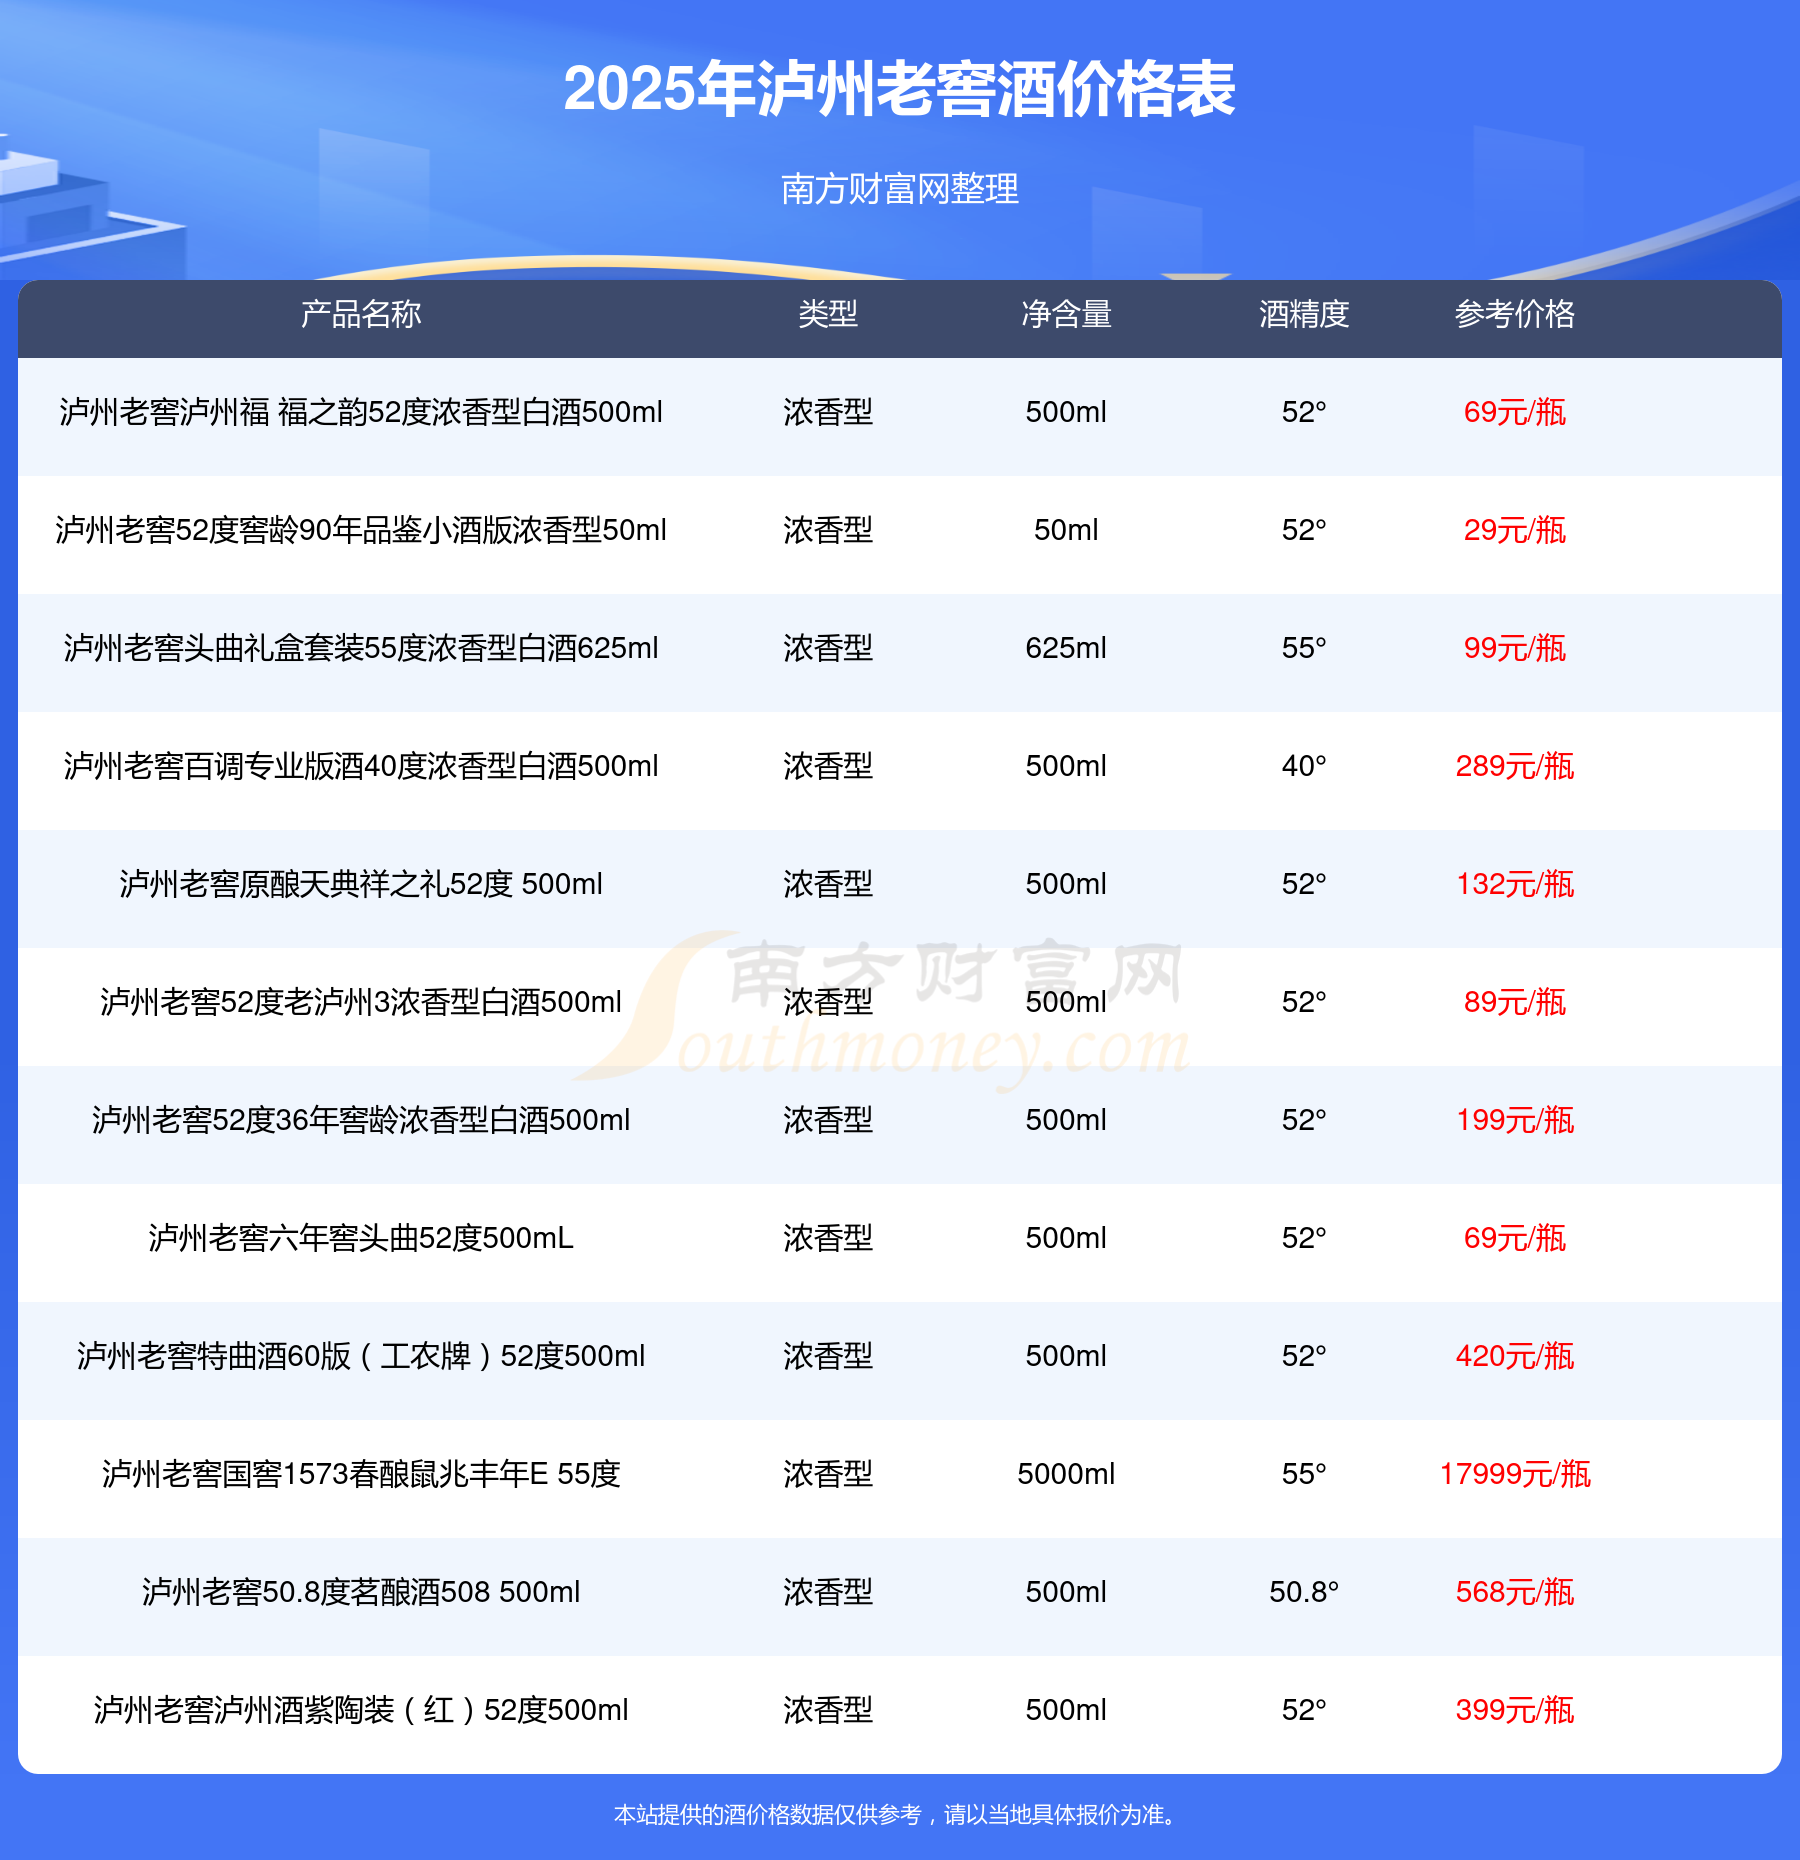Select "55°" in the 头曲礼盒套装 row
Image resolution: width=1800 pixels, height=1860 pixels.
point(1304,648)
